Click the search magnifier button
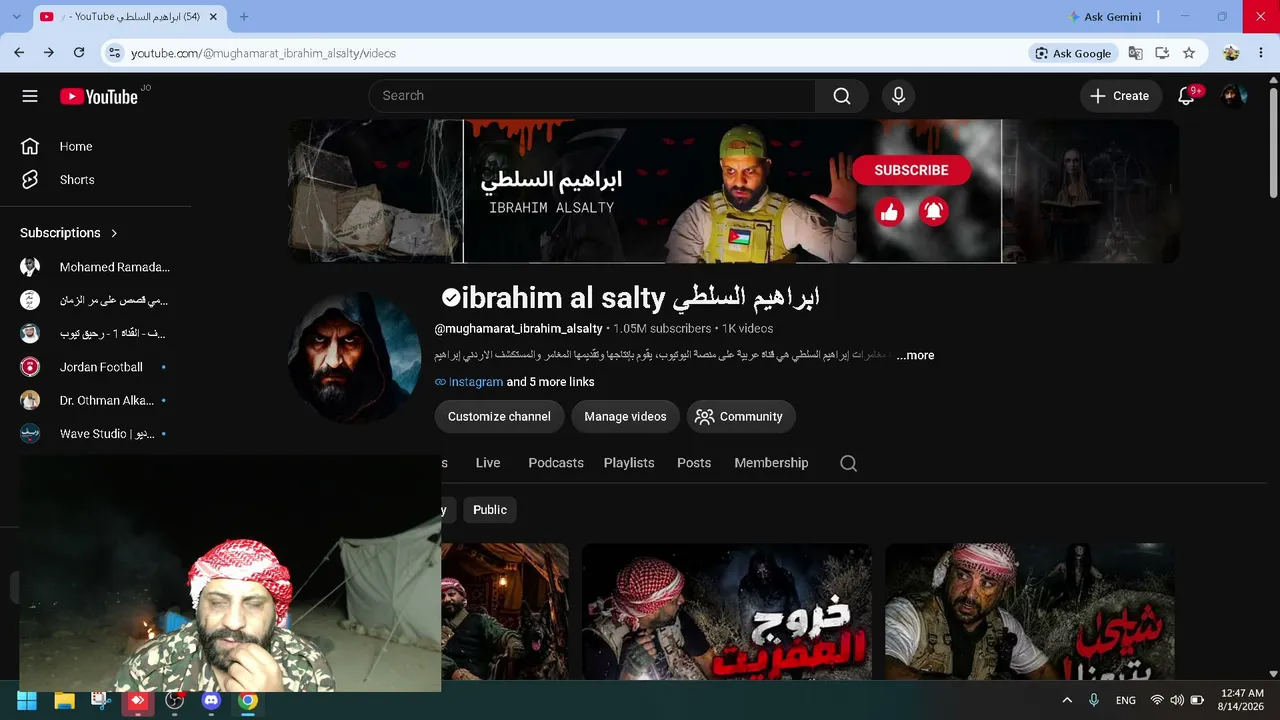 coord(842,96)
